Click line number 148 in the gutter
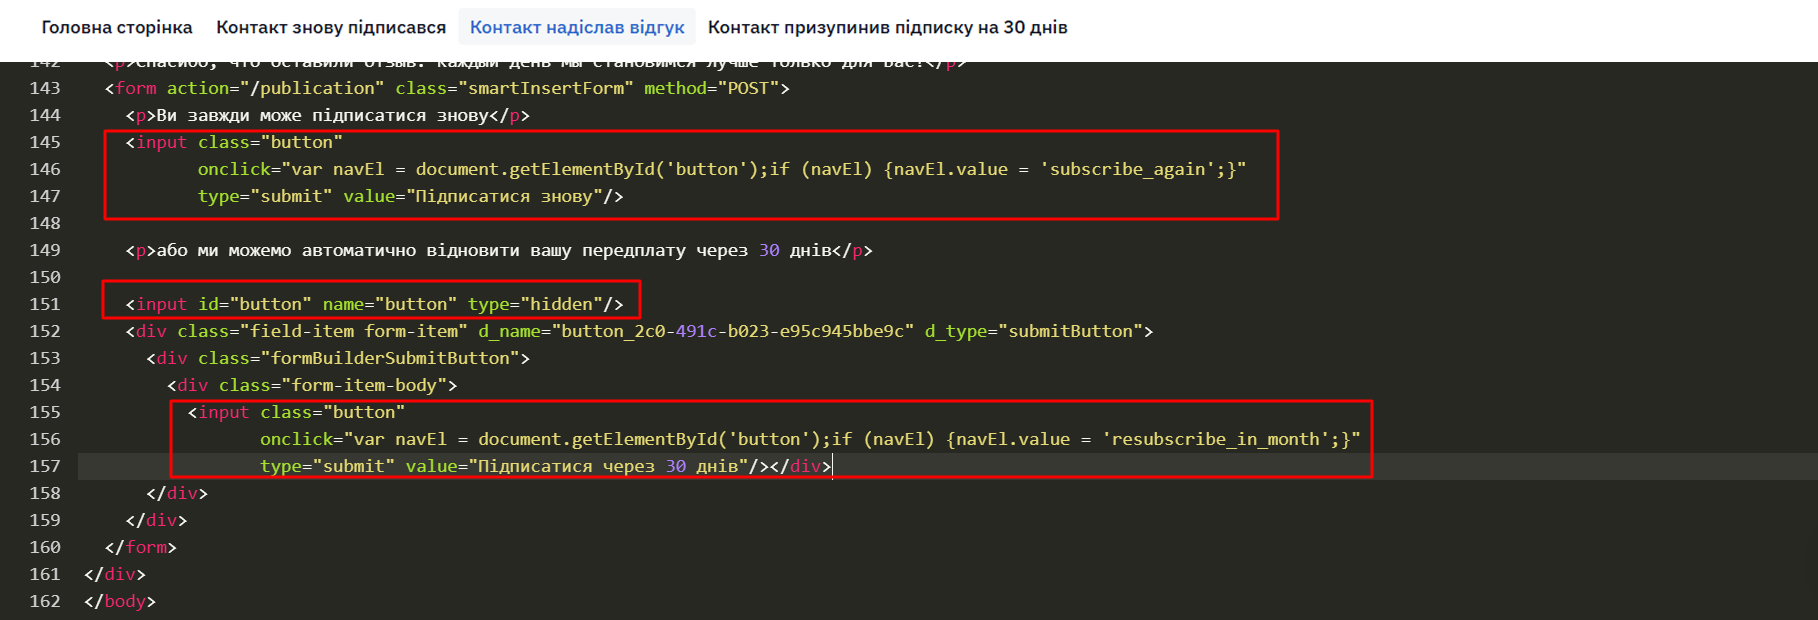The height and width of the screenshot is (620, 1818). pyautogui.click(x=45, y=223)
